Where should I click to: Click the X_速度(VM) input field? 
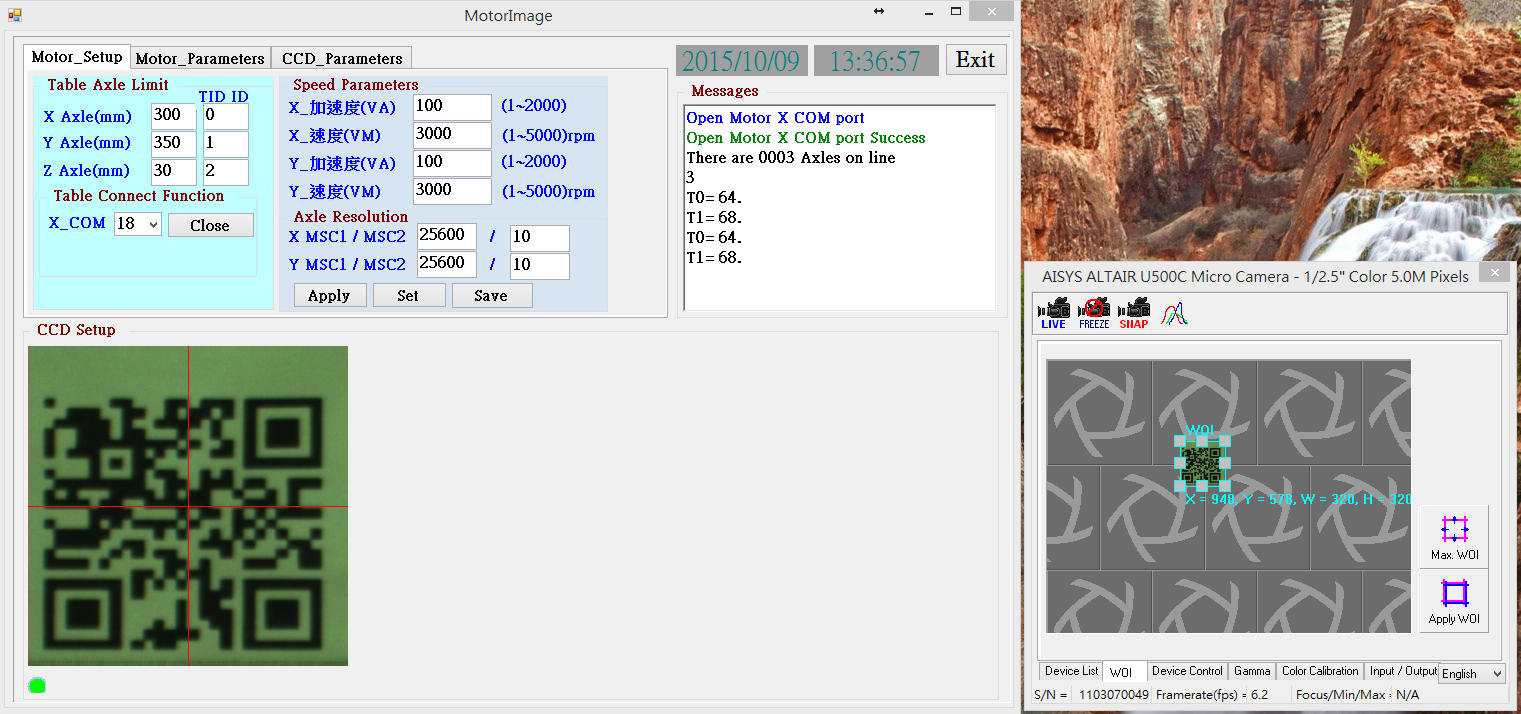point(452,135)
